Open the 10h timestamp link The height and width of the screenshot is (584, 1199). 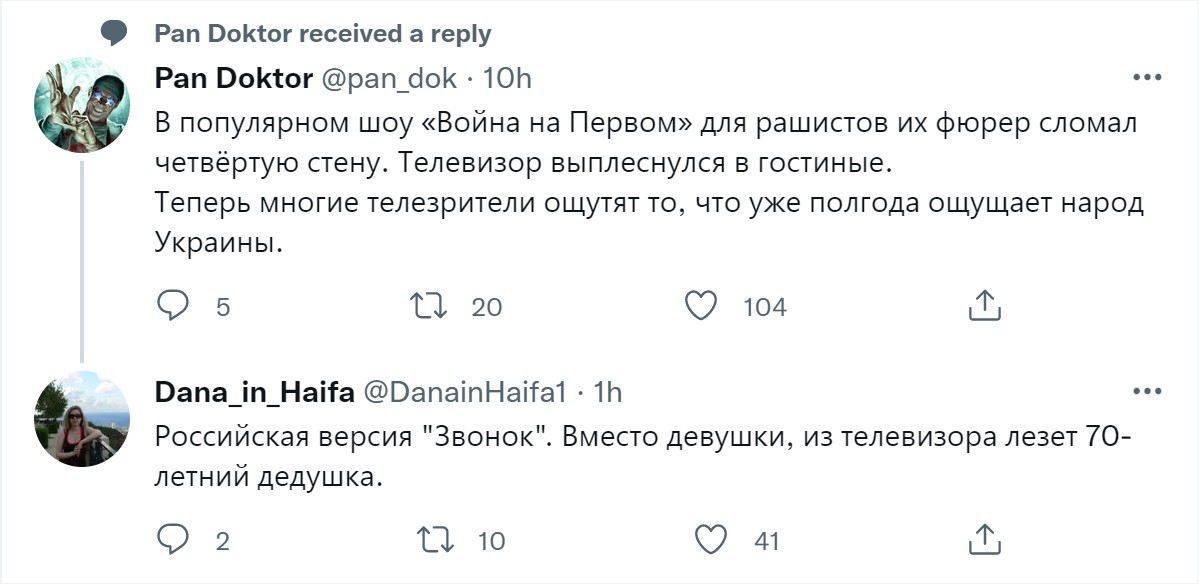pos(507,78)
